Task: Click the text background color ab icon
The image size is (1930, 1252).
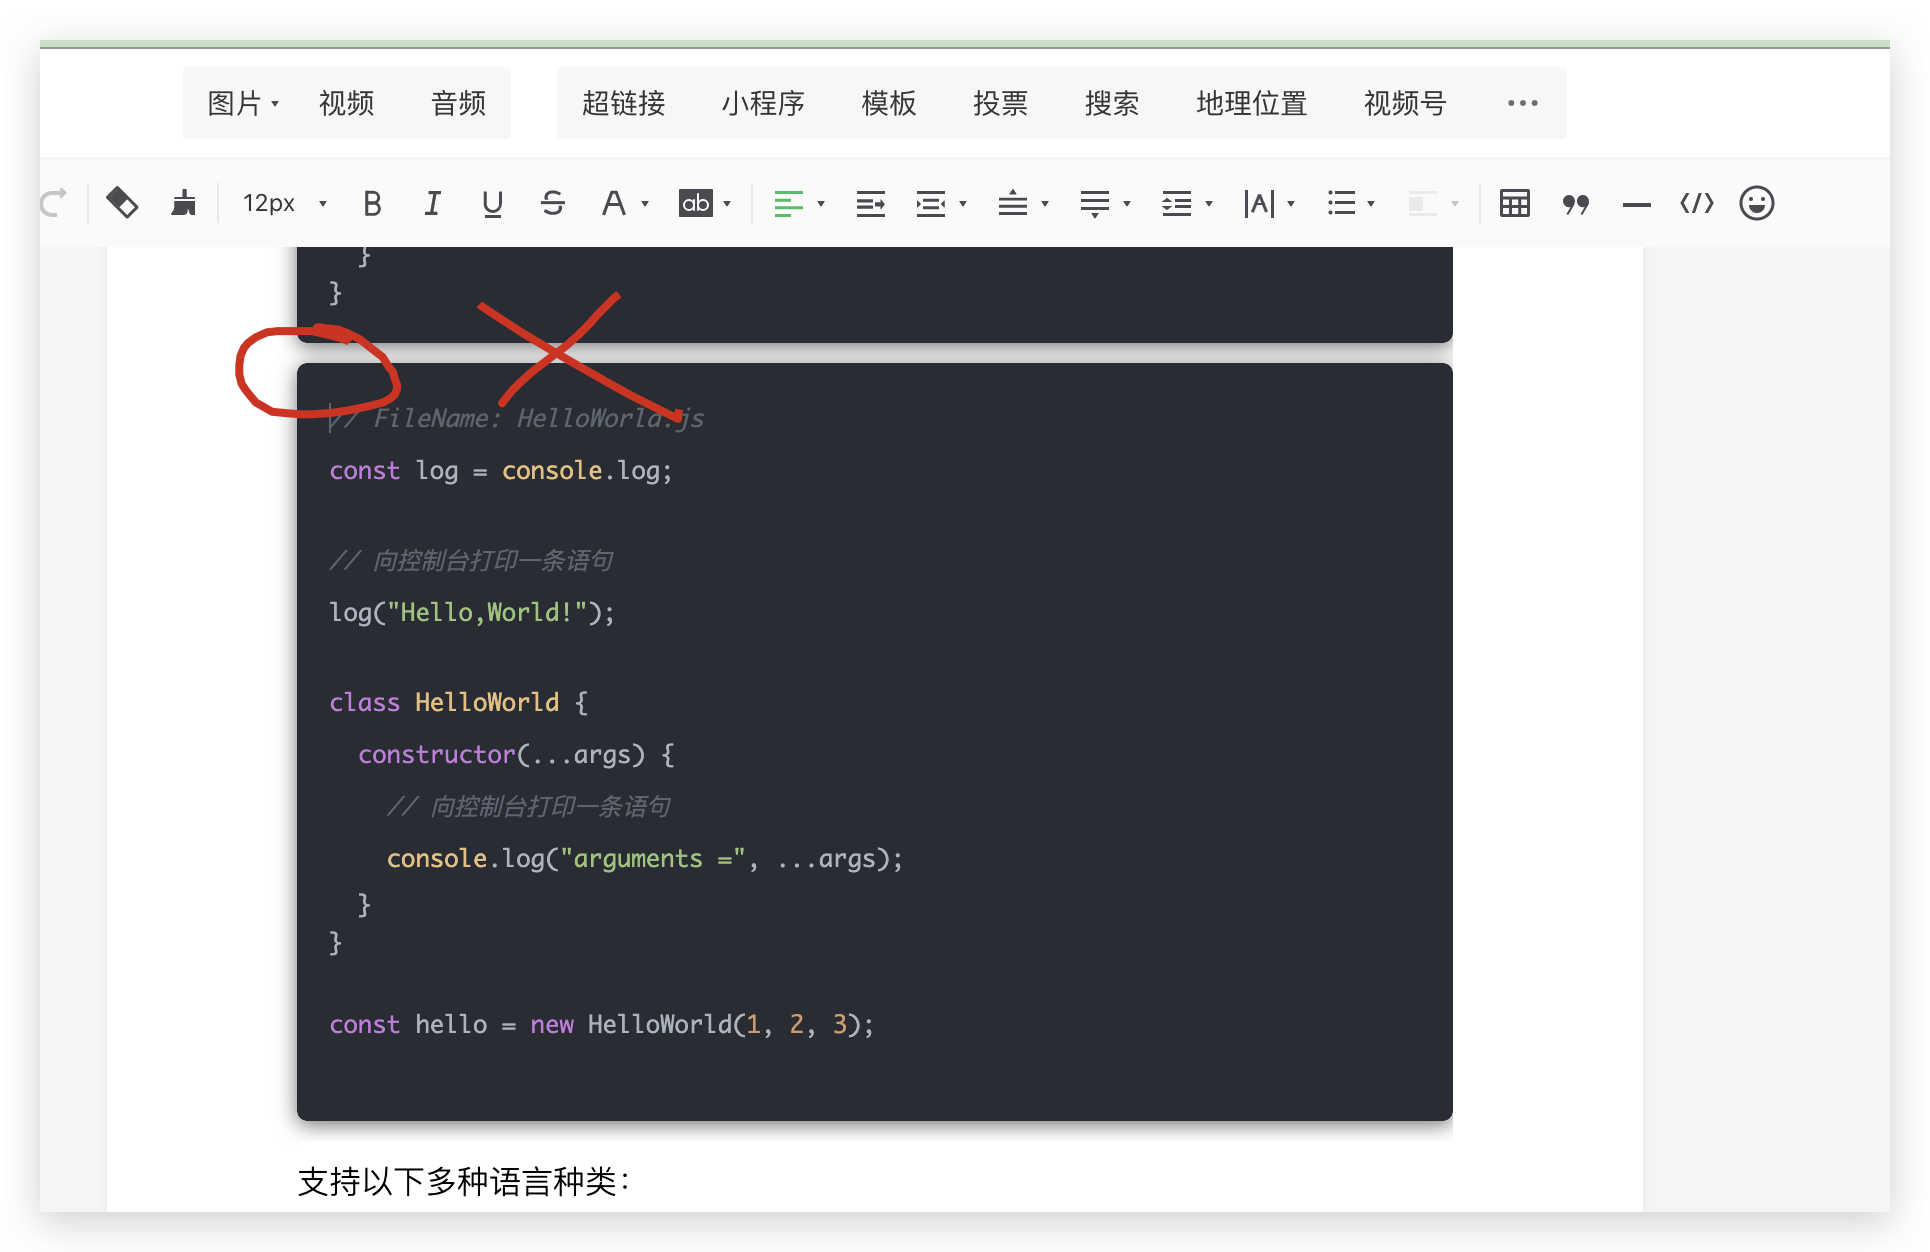Action: point(695,204)
